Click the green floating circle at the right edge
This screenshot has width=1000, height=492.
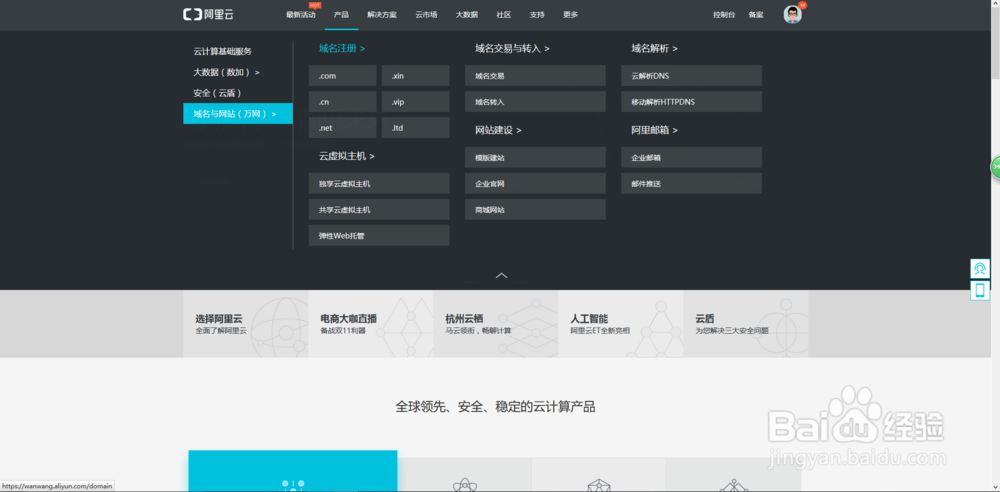tap(995, 167)
